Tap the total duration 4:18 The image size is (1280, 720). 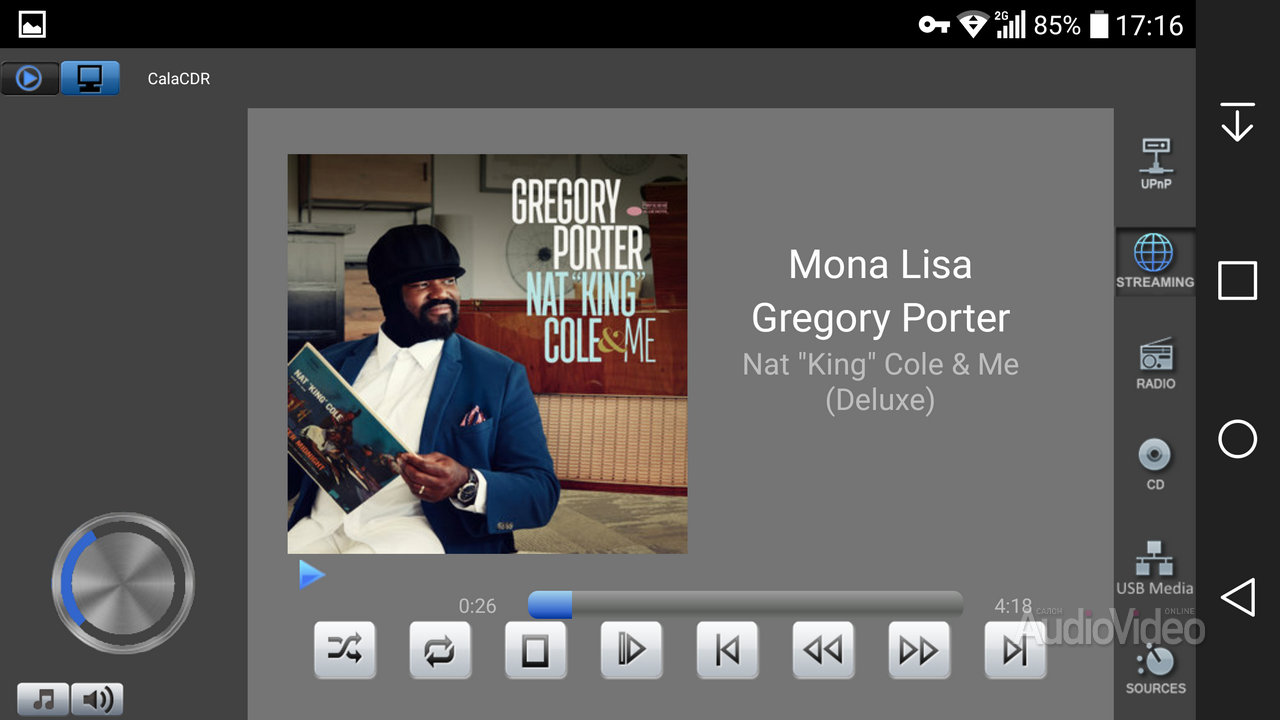(x=1013, y=606)
